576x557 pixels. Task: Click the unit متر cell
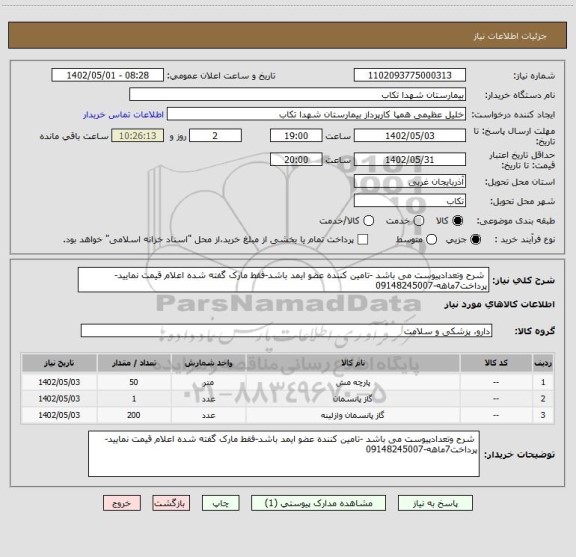[x=208, y=382]
